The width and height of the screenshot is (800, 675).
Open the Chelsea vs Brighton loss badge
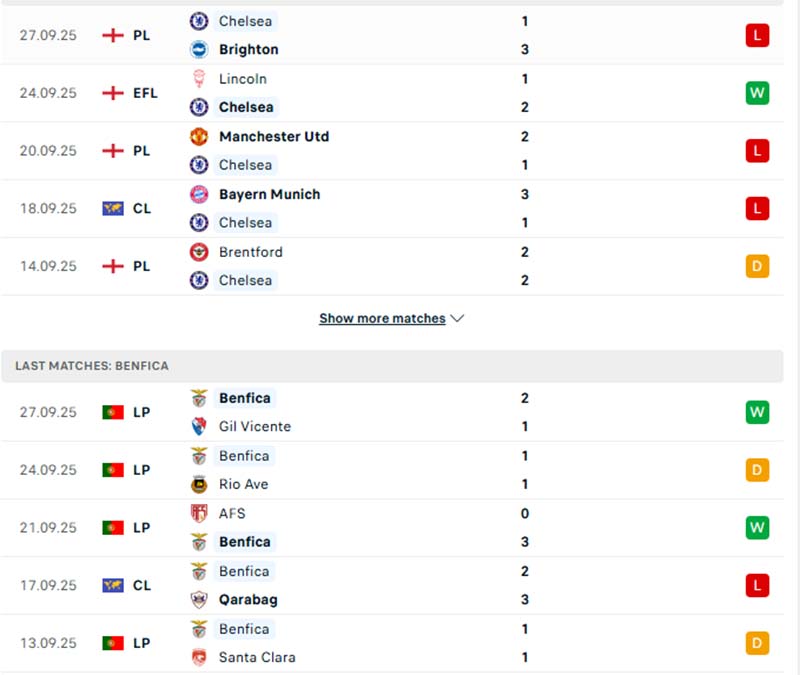[757, 35]
